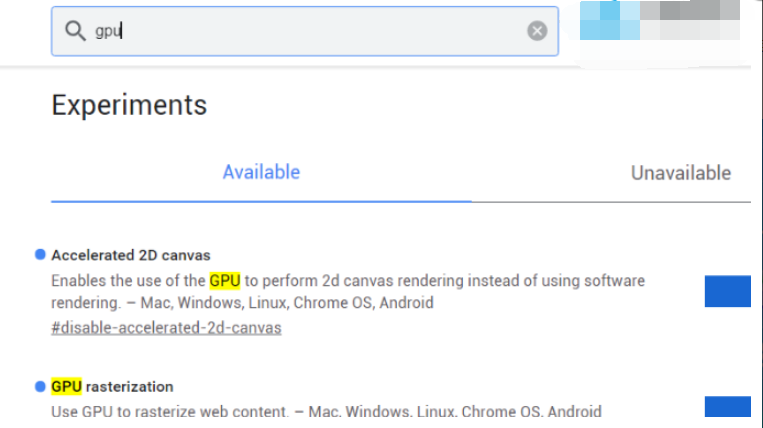
Task: Focus the search flags field containing "gpu"
Action: click(300, 31)
